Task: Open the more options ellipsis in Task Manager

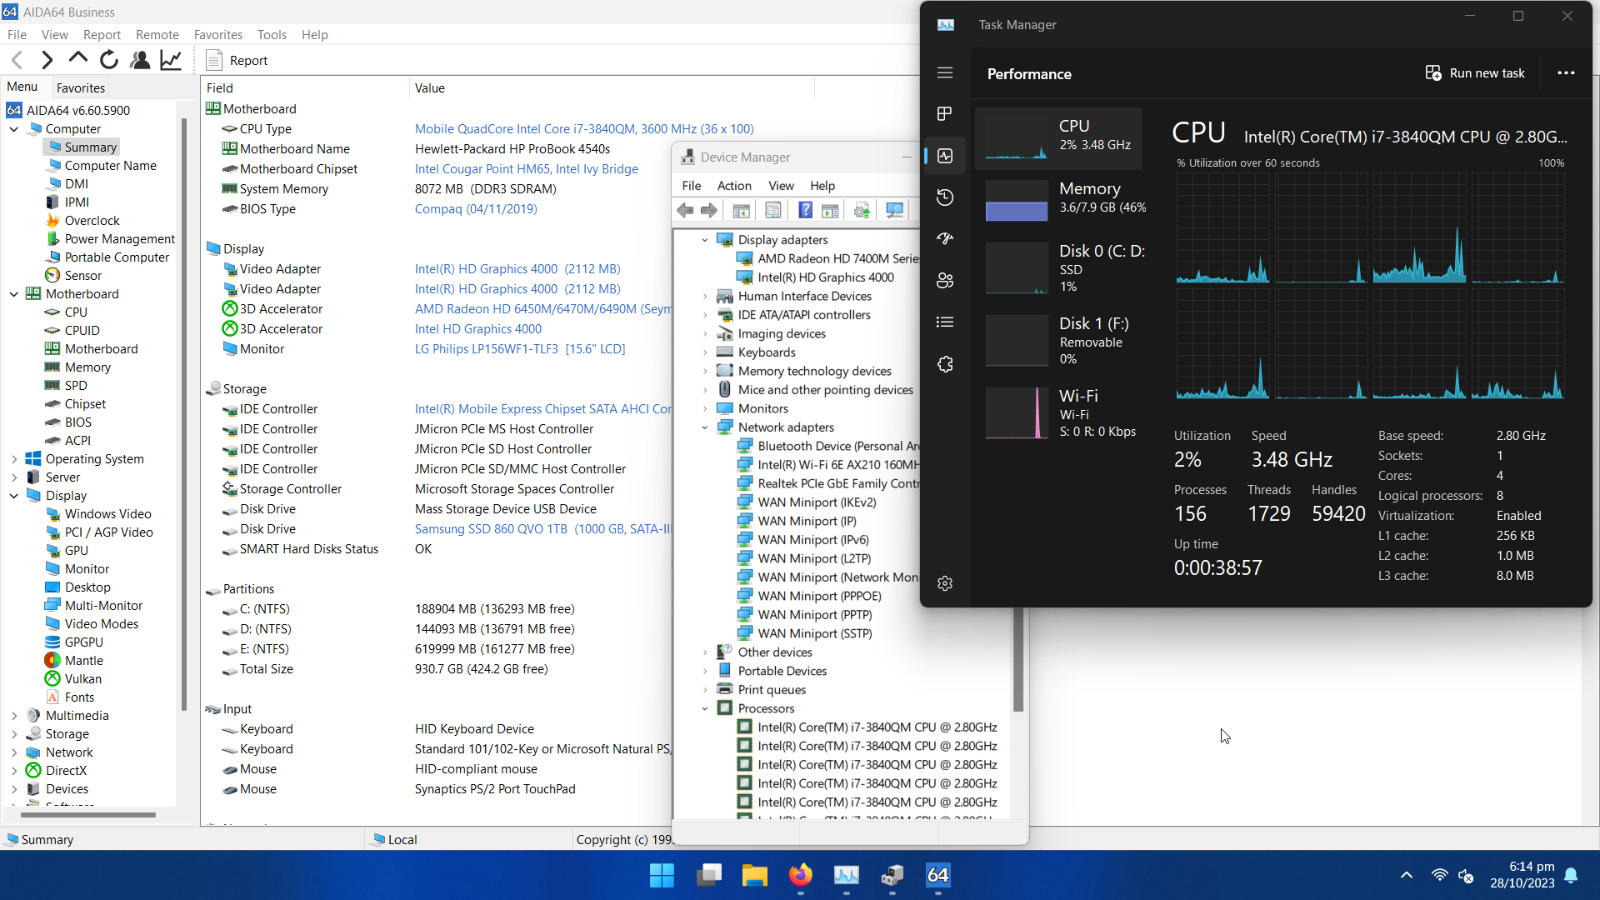Action: point(1566,73)
